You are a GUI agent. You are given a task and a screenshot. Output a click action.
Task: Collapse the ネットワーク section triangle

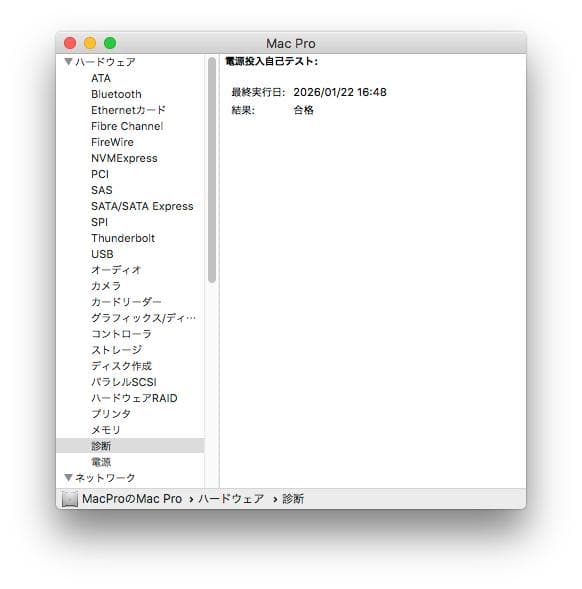click(68, 477)
